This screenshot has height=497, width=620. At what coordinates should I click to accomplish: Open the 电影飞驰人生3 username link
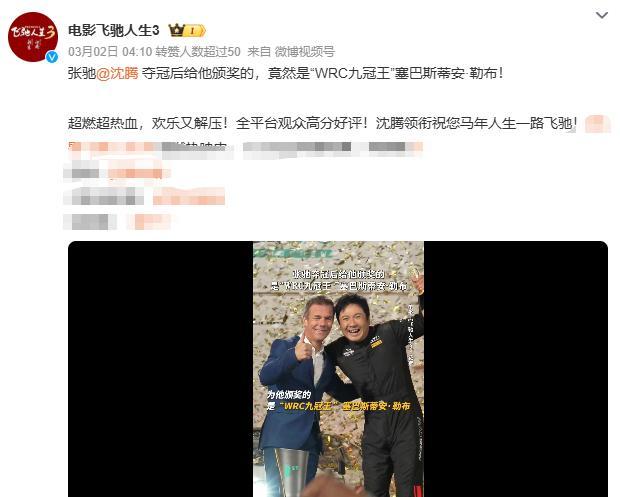coord(114,30)
